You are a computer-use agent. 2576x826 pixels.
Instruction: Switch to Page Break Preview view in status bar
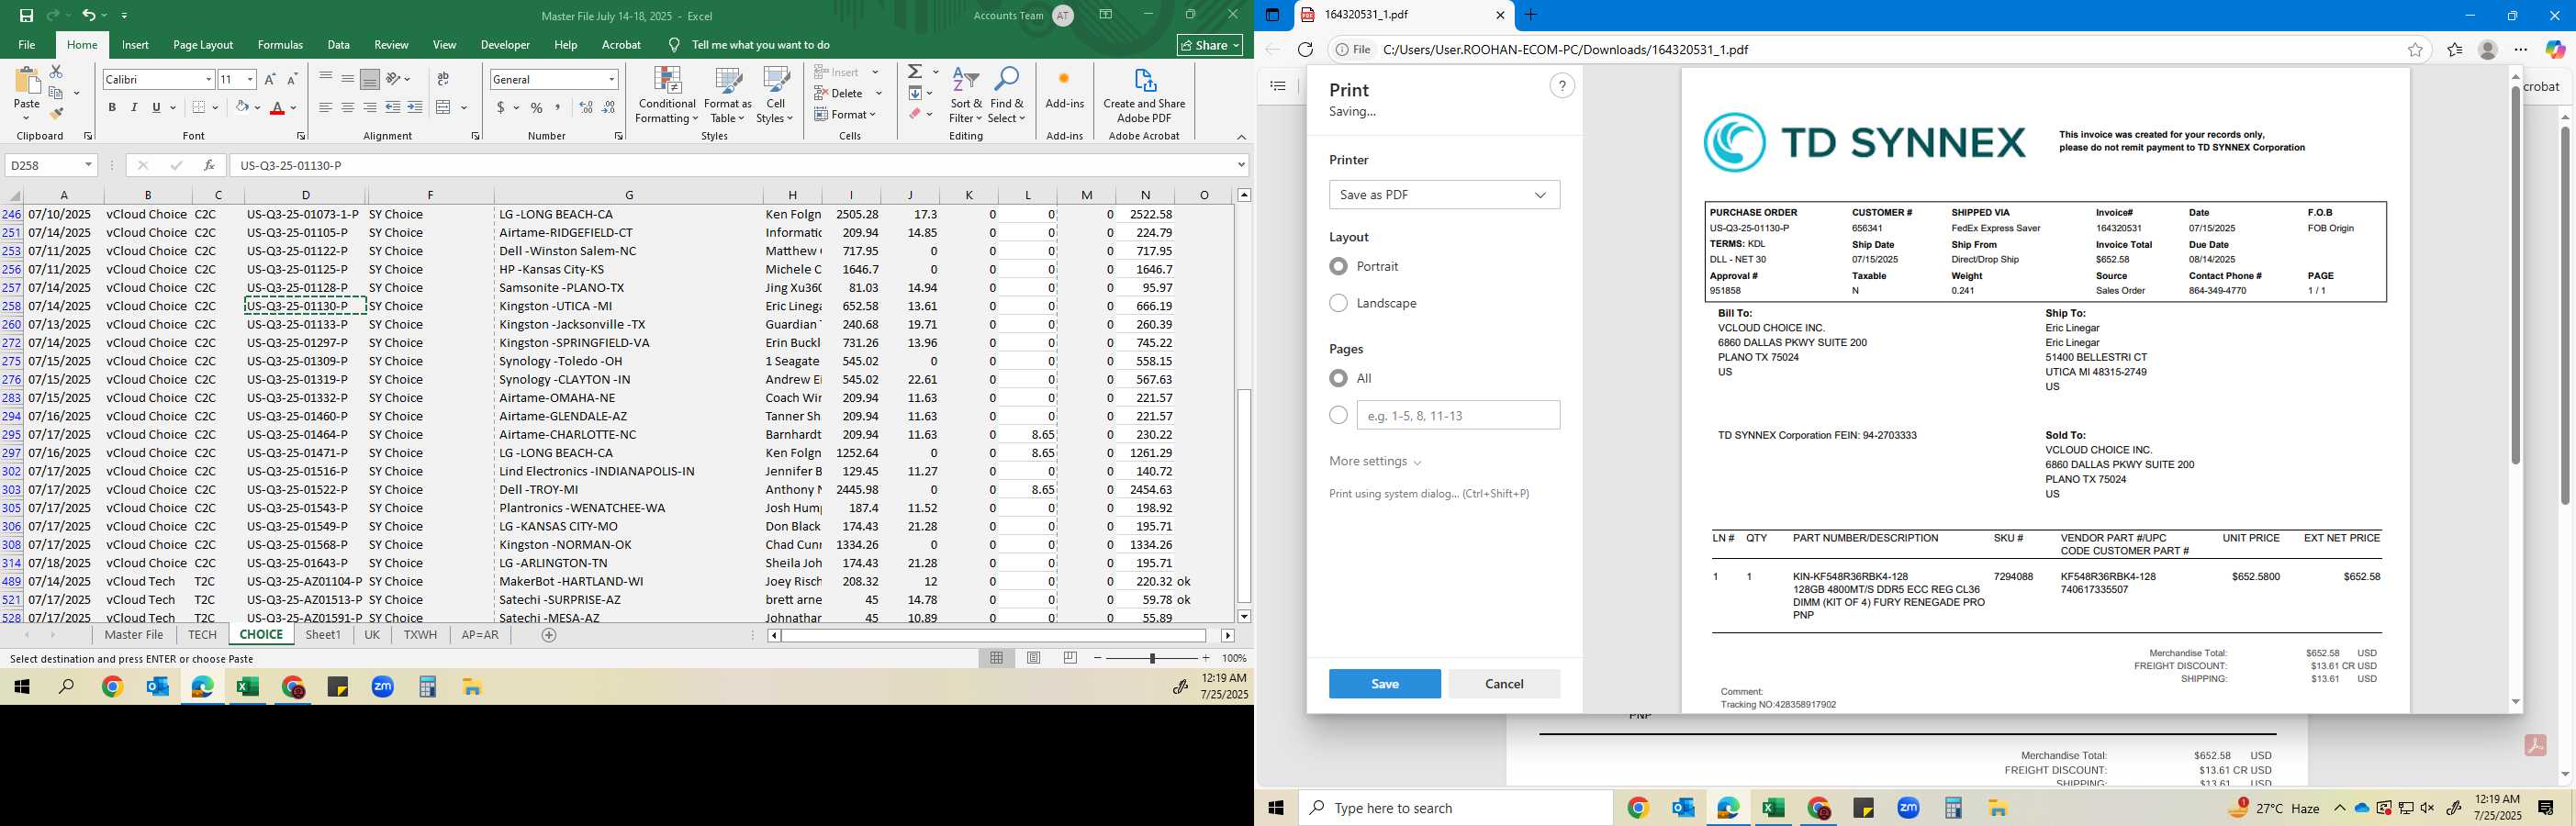(1070, 658)
